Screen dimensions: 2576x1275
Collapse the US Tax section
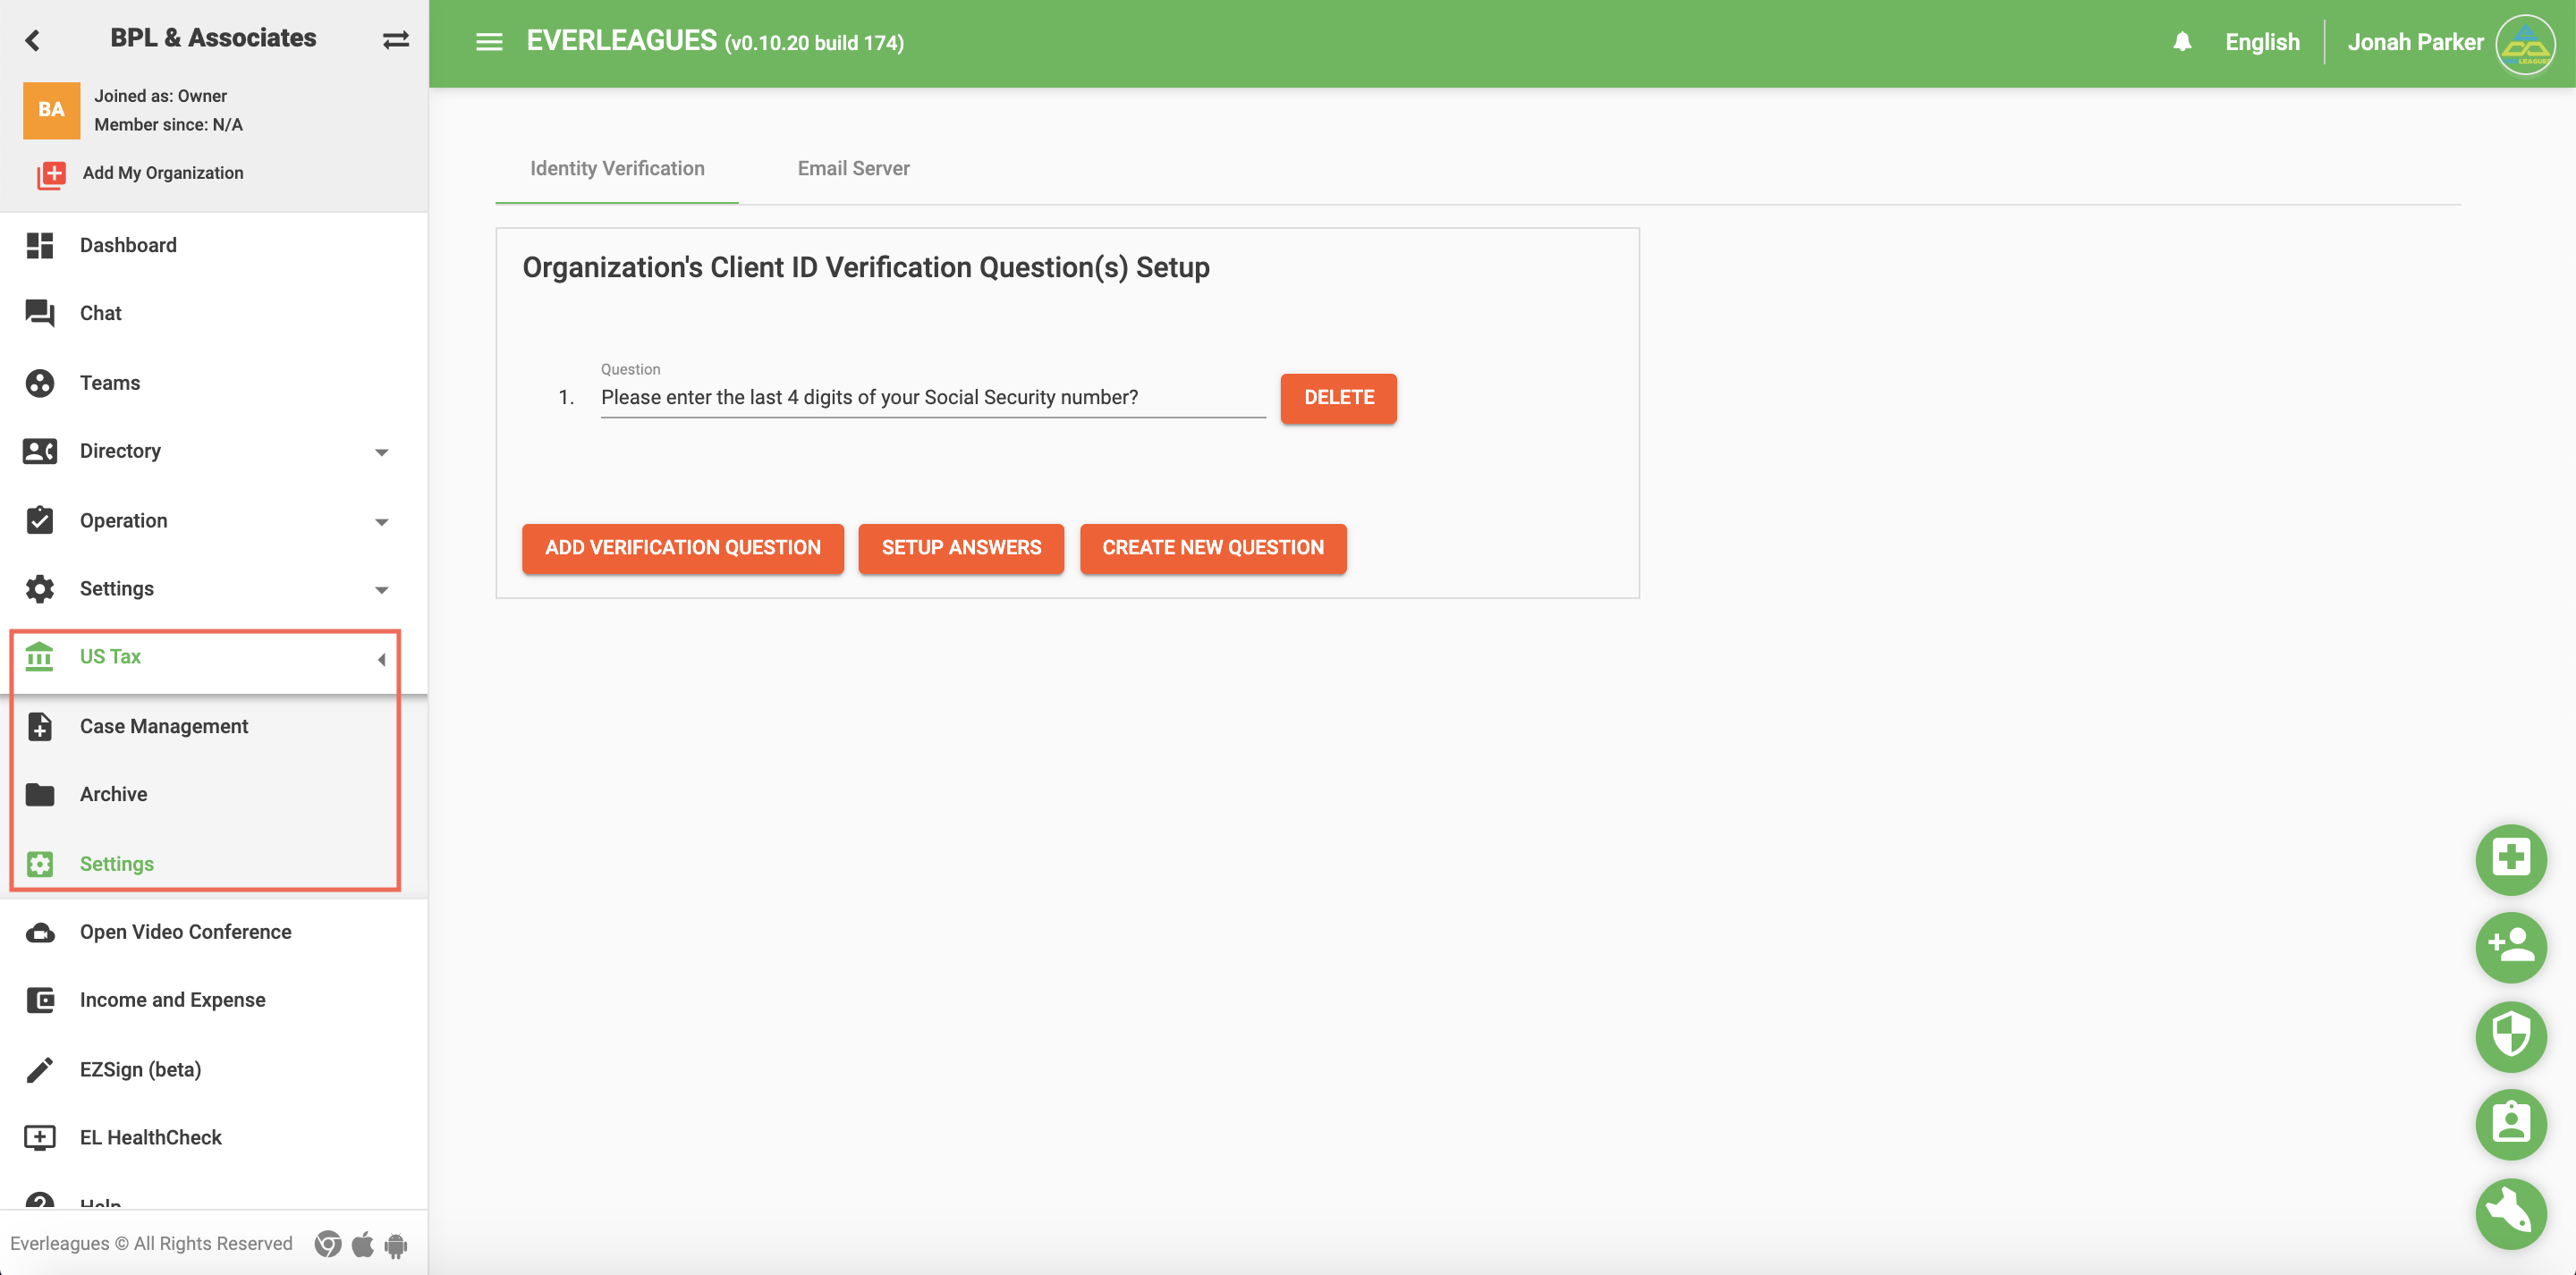pos(381,659)
